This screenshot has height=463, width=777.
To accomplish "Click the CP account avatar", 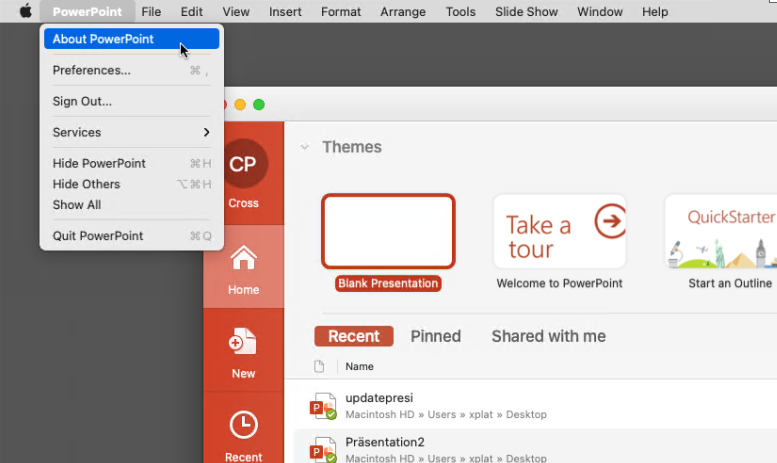I will [243, 165].
